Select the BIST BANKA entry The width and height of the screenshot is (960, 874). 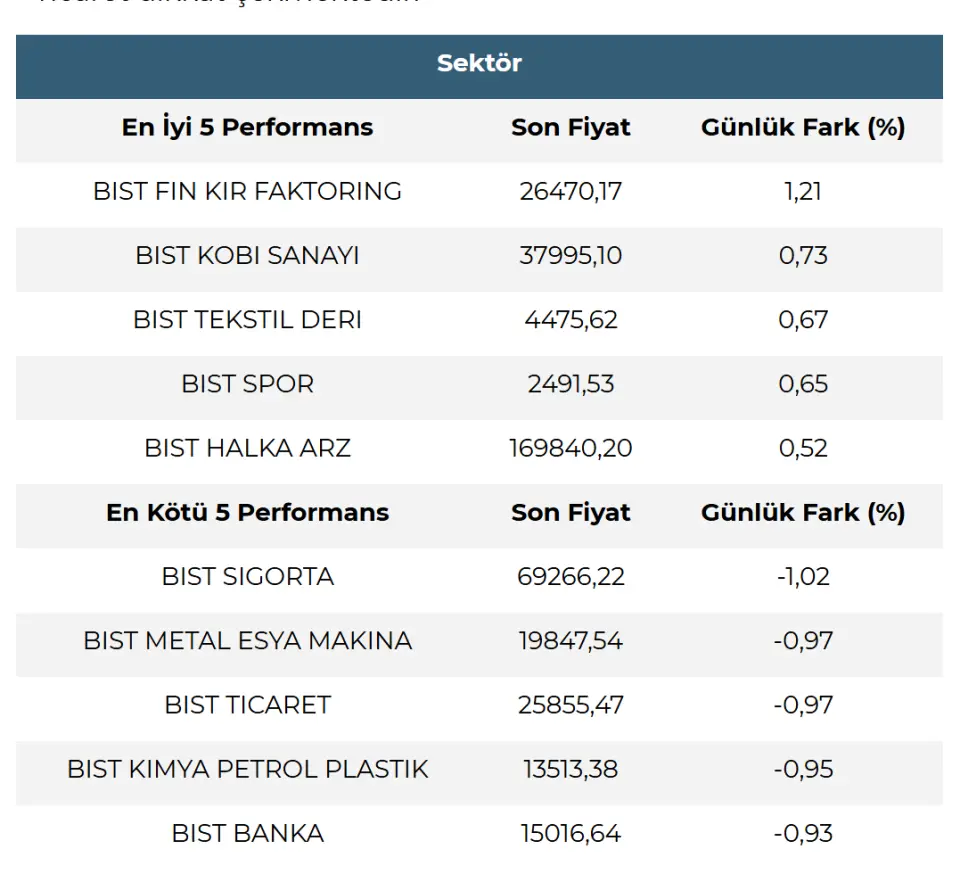247,833
